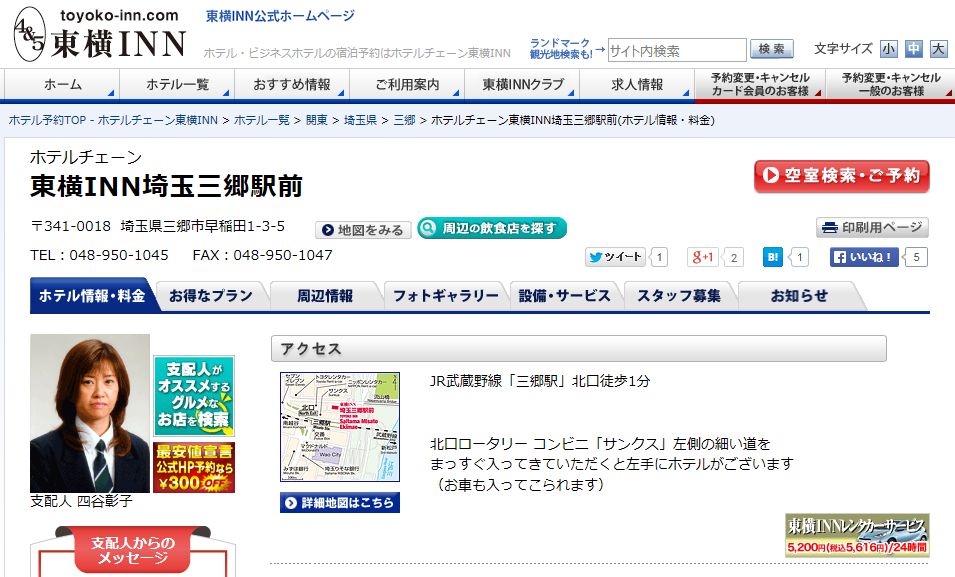Click ホテル予約TOP breadcrumb link
Screen dimensions: 955x577
pos(113,120)
